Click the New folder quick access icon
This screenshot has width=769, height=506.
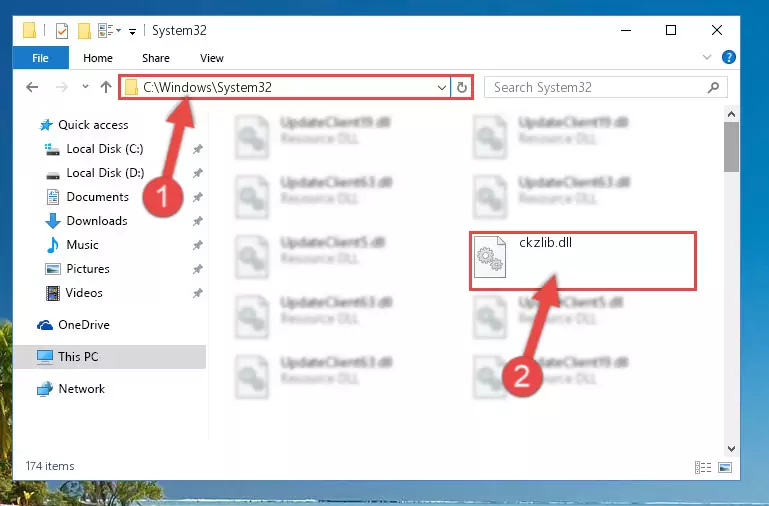(84, 30)
